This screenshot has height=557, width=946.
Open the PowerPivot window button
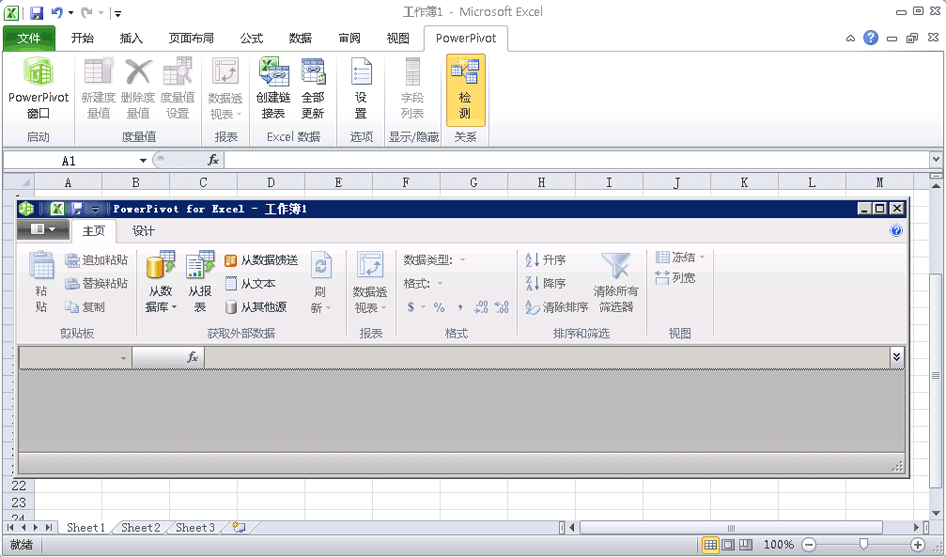(38, 88)
